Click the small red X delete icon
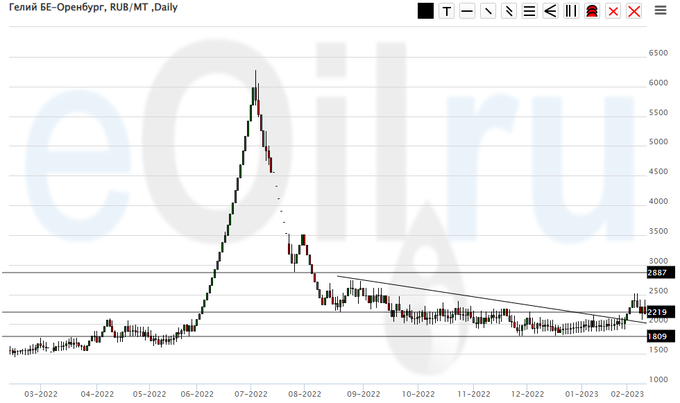Screen dimensions: 680x403 tap(613, 11)
